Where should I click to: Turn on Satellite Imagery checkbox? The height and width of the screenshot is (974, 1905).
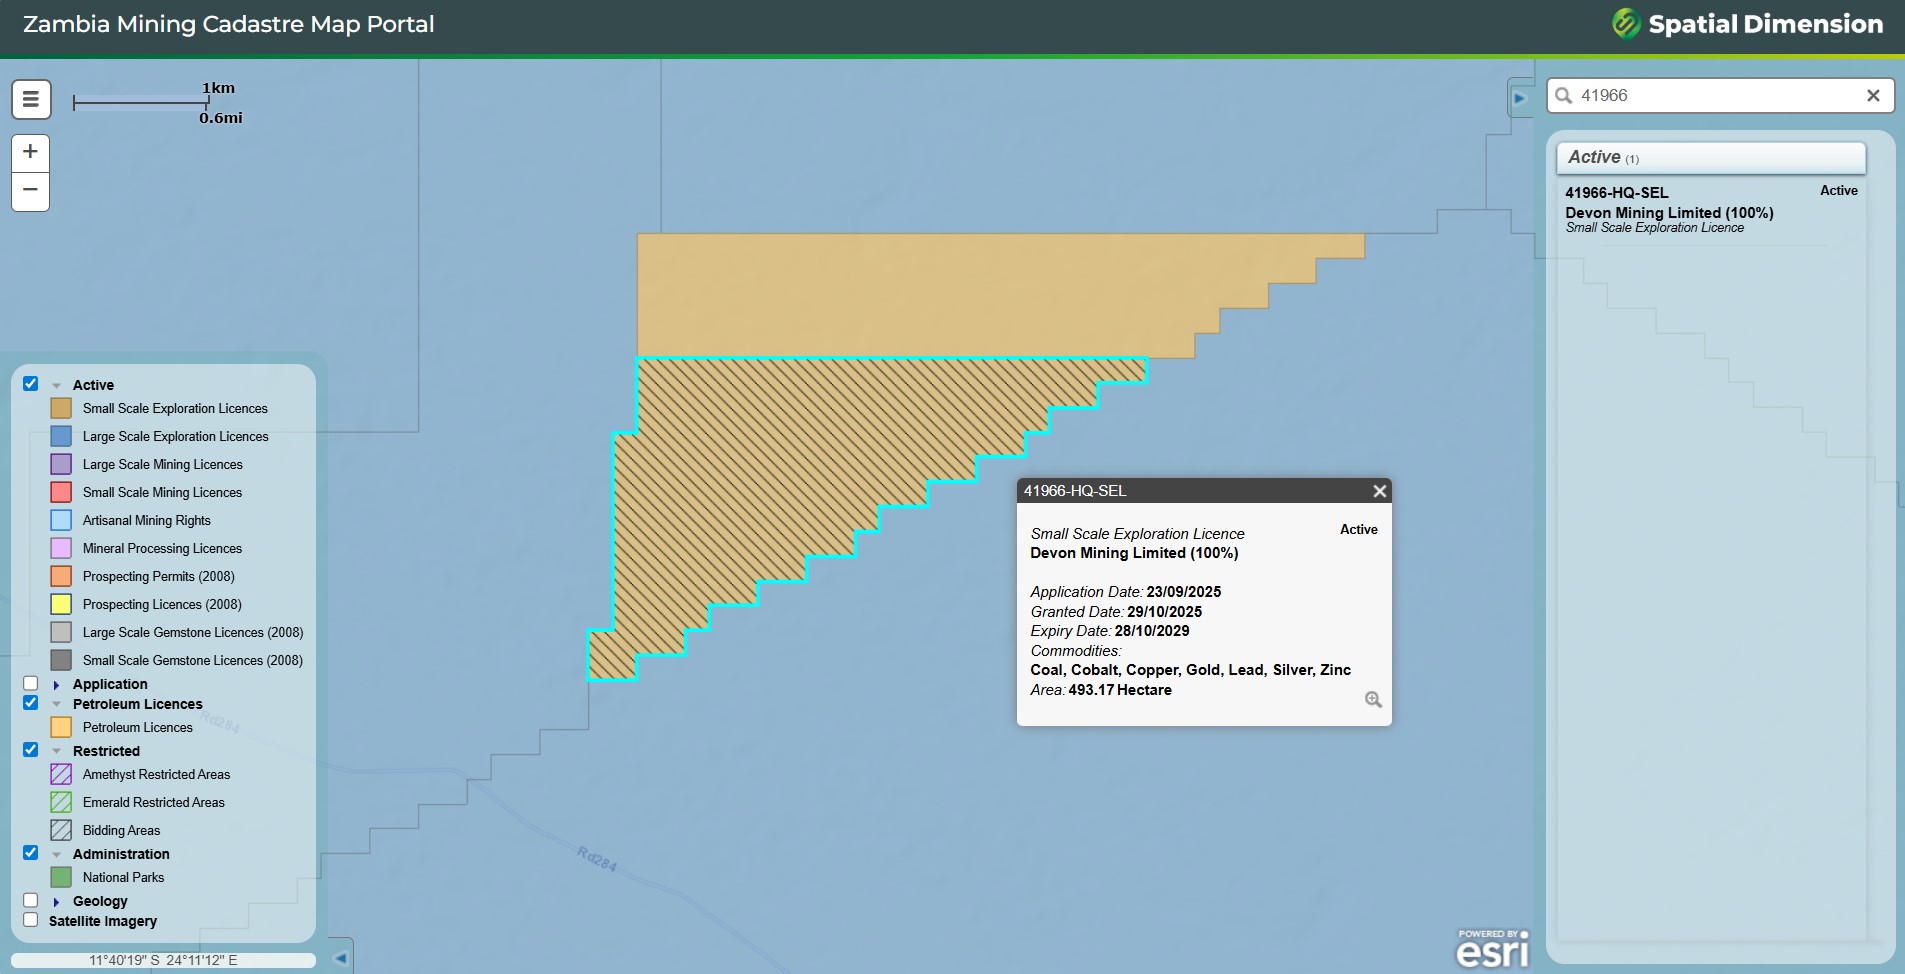coord(31,920)
